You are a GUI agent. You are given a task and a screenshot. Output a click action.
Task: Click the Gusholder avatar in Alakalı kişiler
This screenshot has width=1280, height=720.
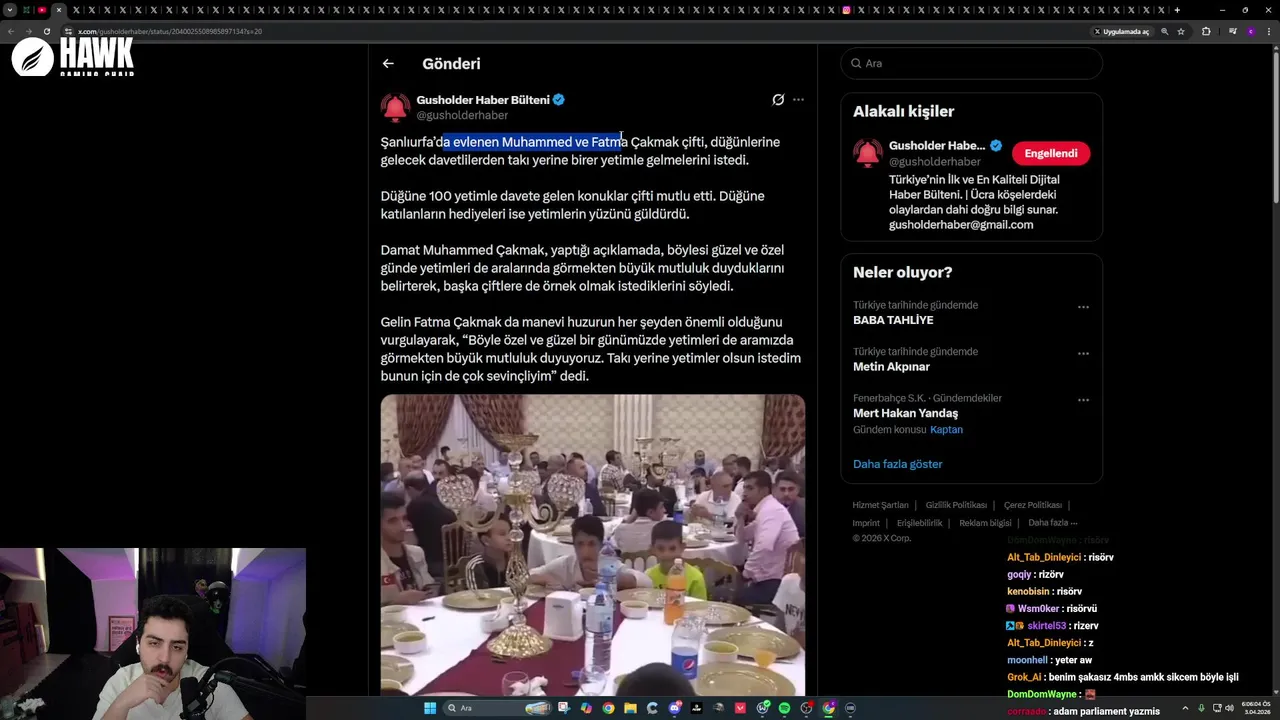[x=867, y=153]
